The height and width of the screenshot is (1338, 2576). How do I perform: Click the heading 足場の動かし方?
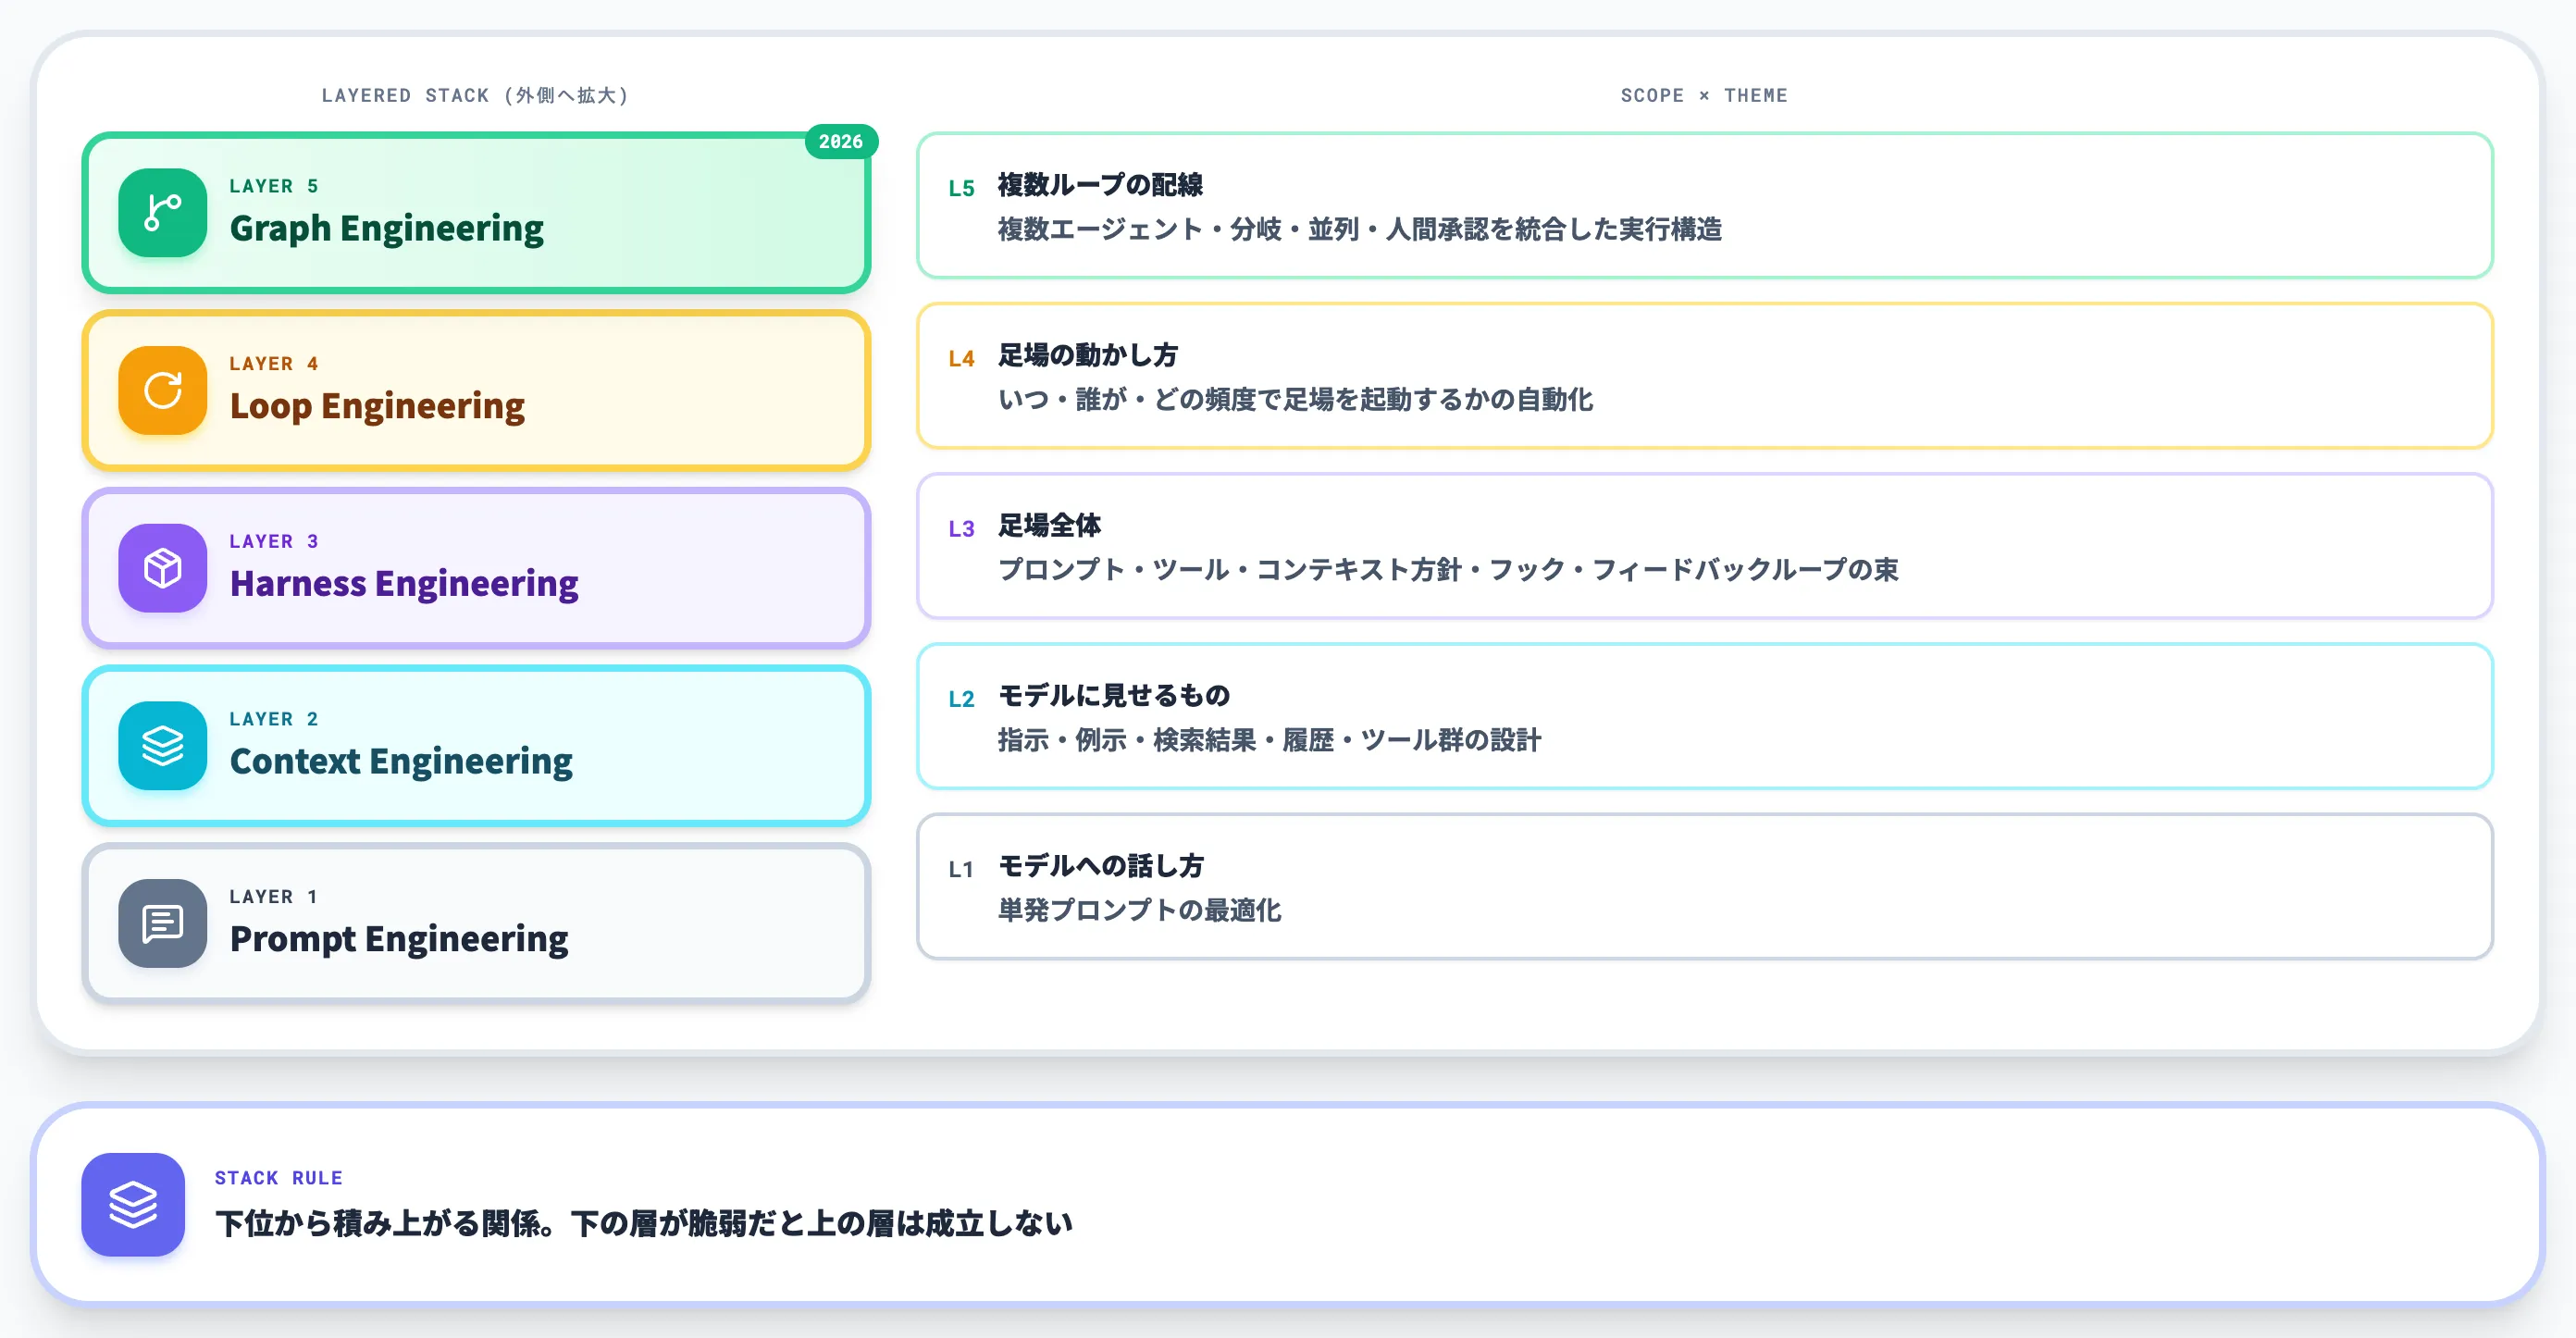[x=1088, y=355]
